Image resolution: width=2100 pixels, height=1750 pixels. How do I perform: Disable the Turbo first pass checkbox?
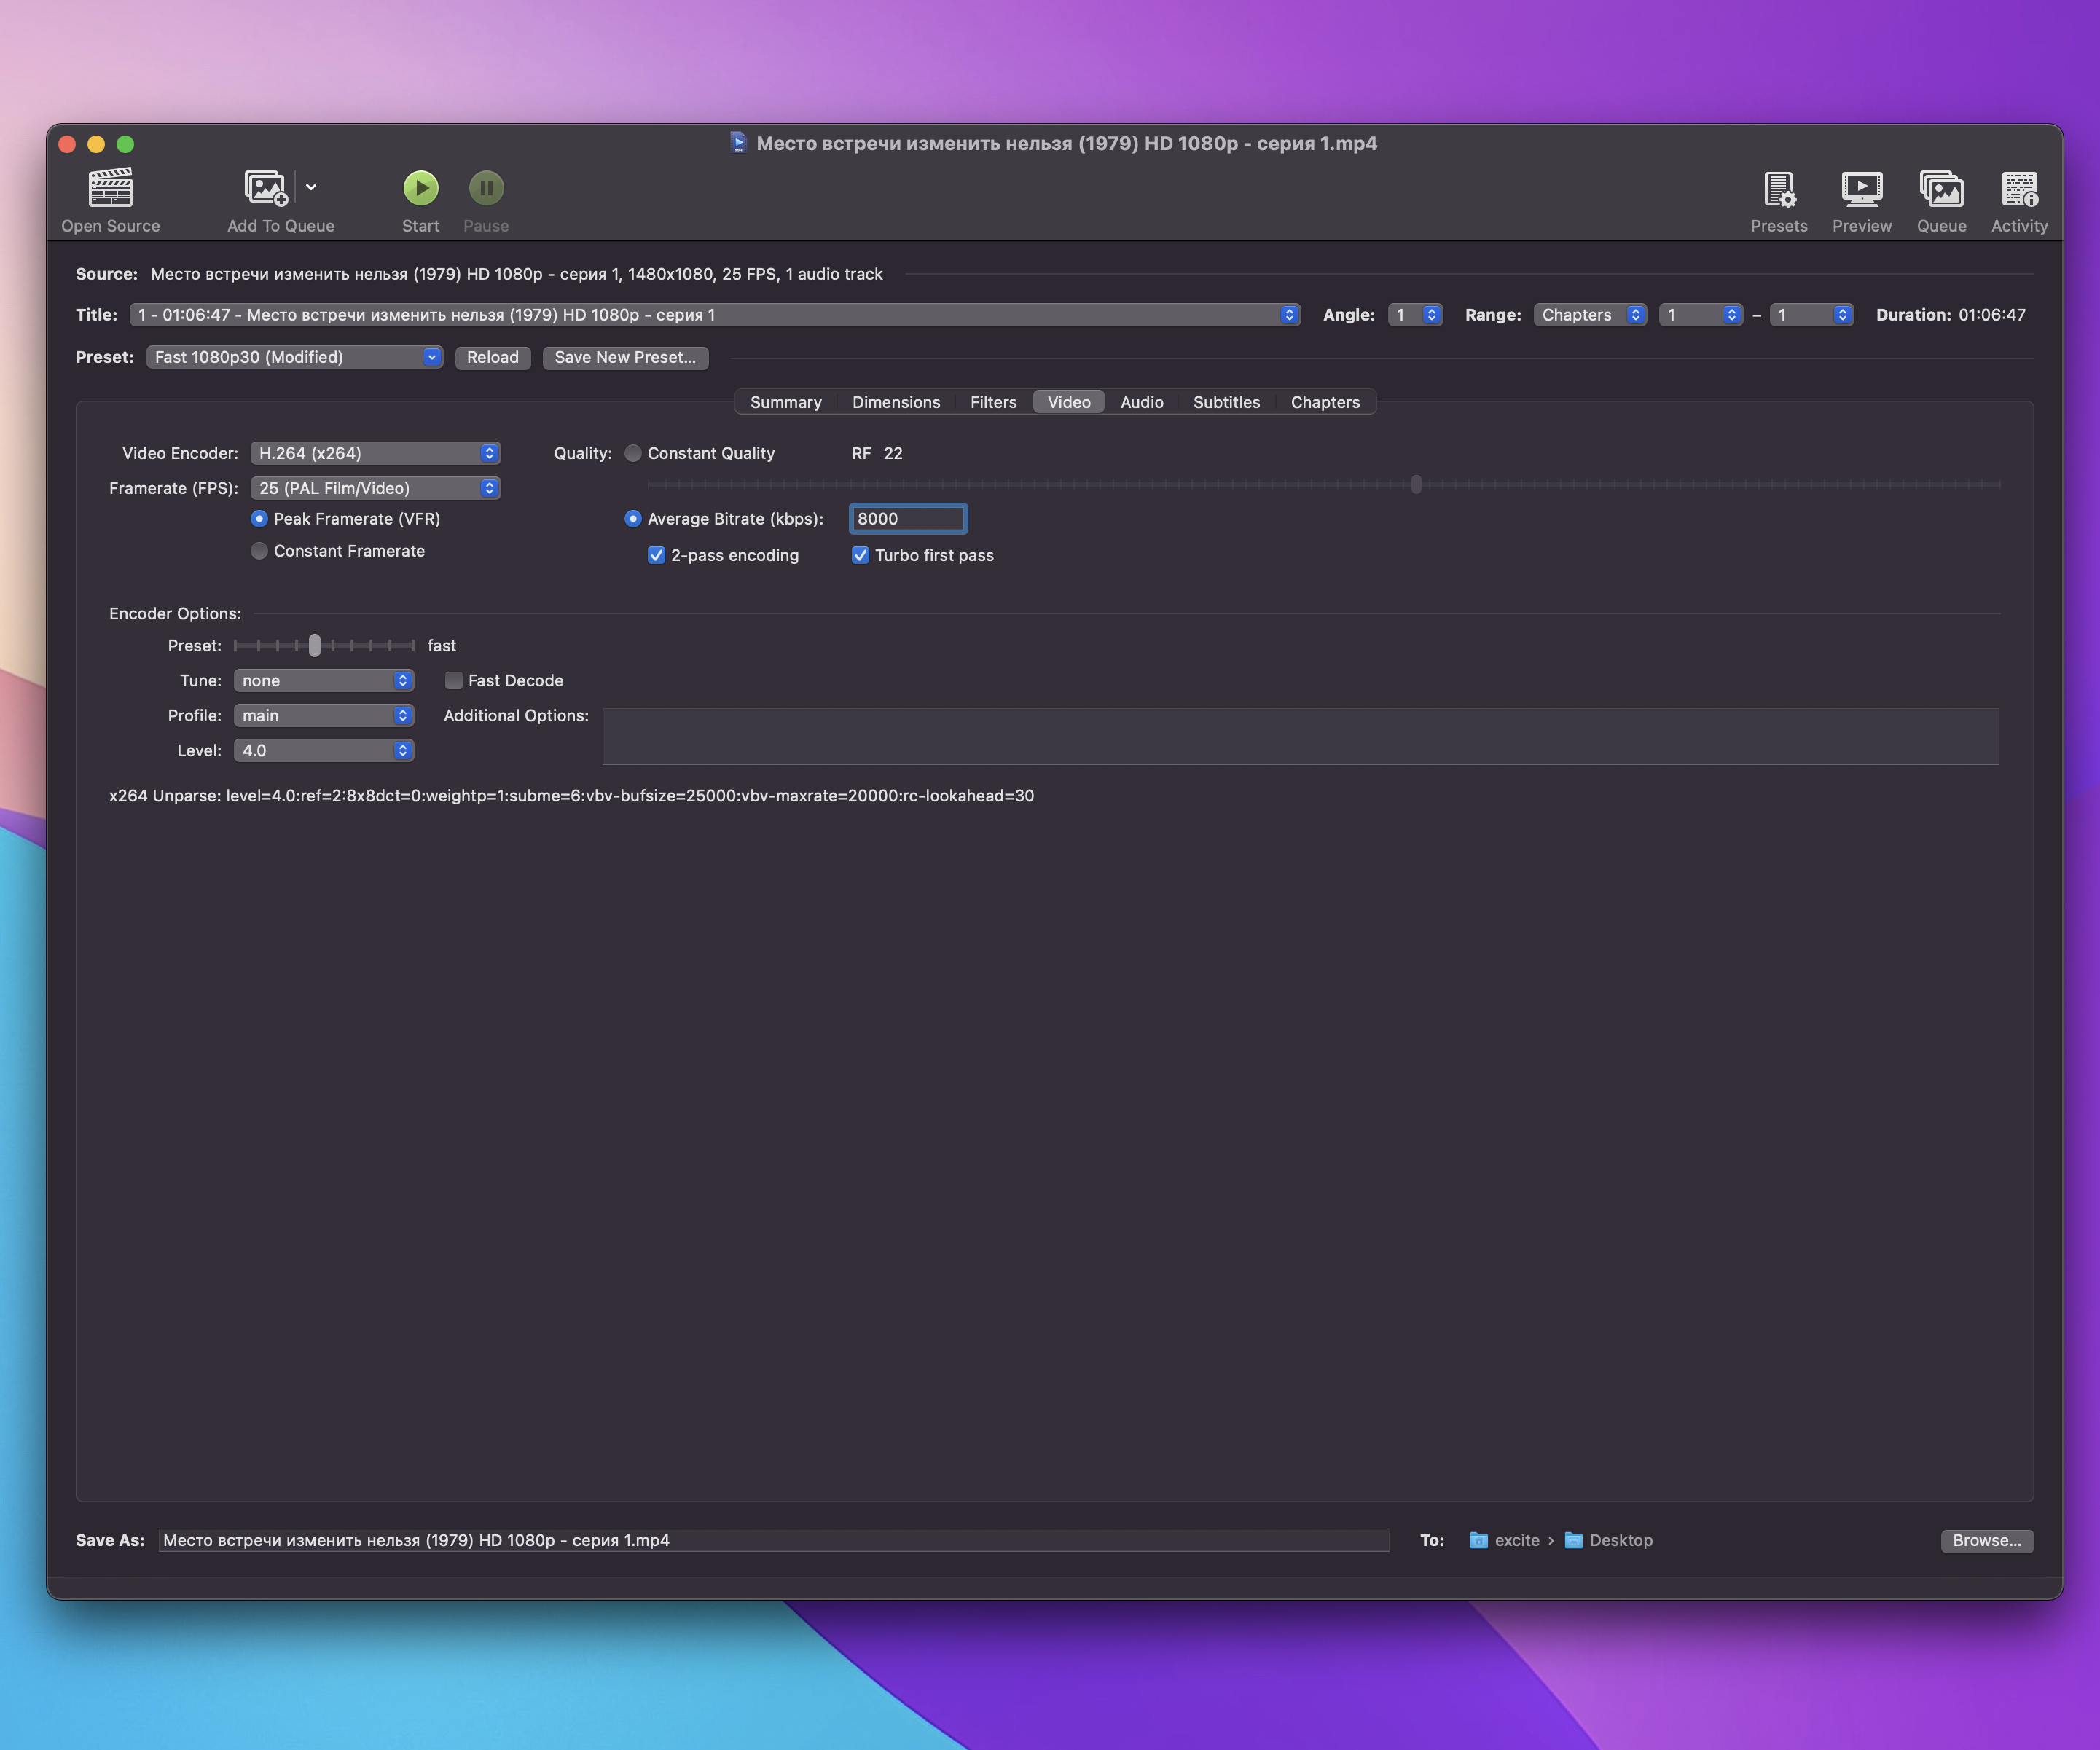click(x=860, y=555)
